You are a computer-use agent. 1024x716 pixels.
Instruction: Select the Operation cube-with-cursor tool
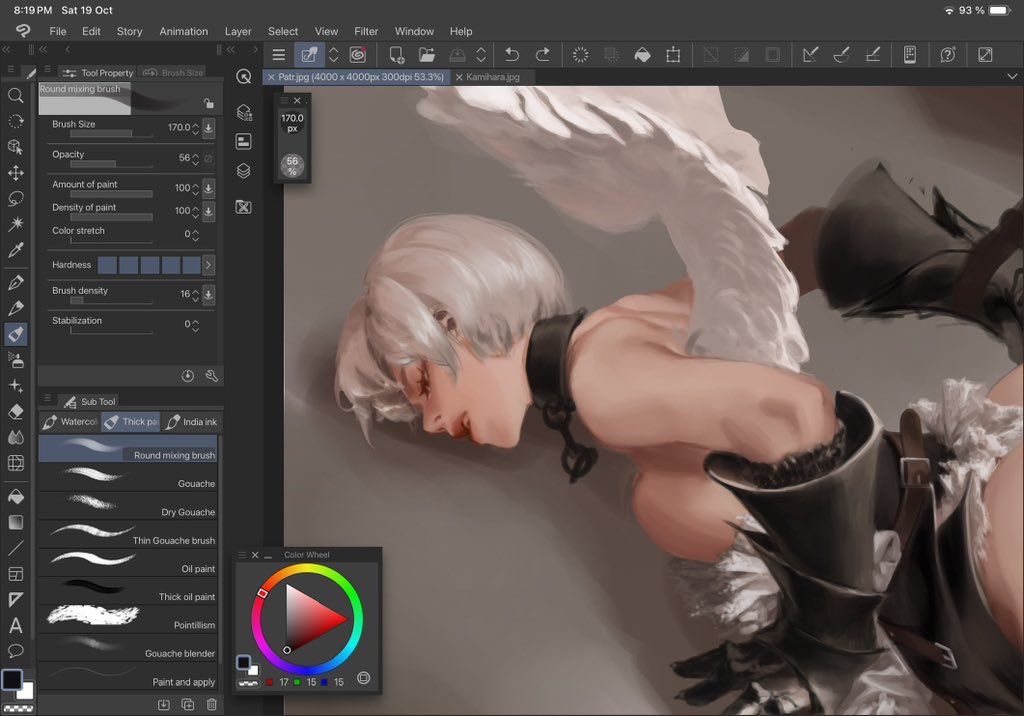point(16,147)
